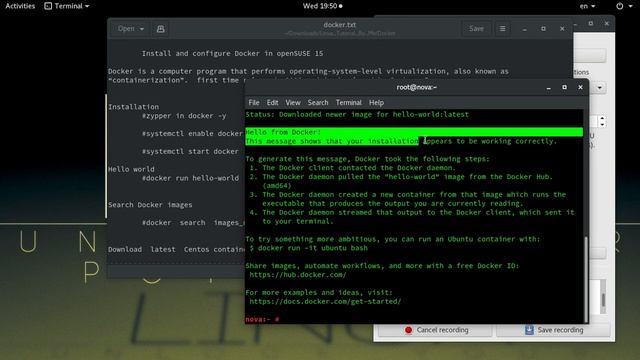Click the 'Hello from Docker!' highlighted line
This screenshot has width=640, height=360.
pos(414,132)
